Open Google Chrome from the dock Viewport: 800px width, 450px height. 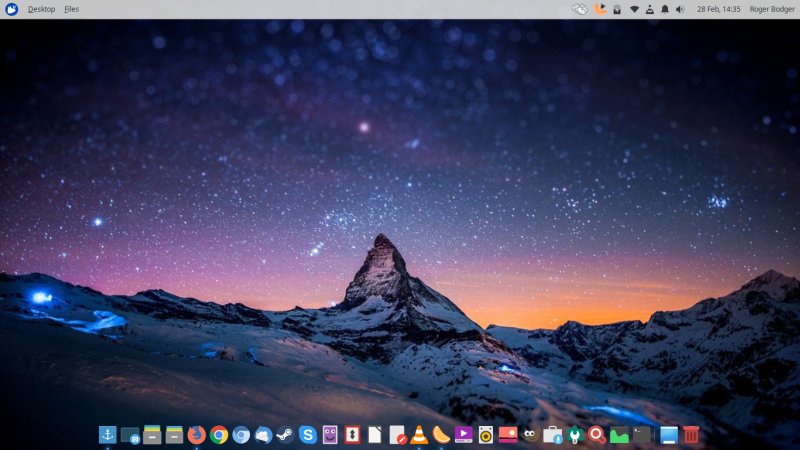219,435
